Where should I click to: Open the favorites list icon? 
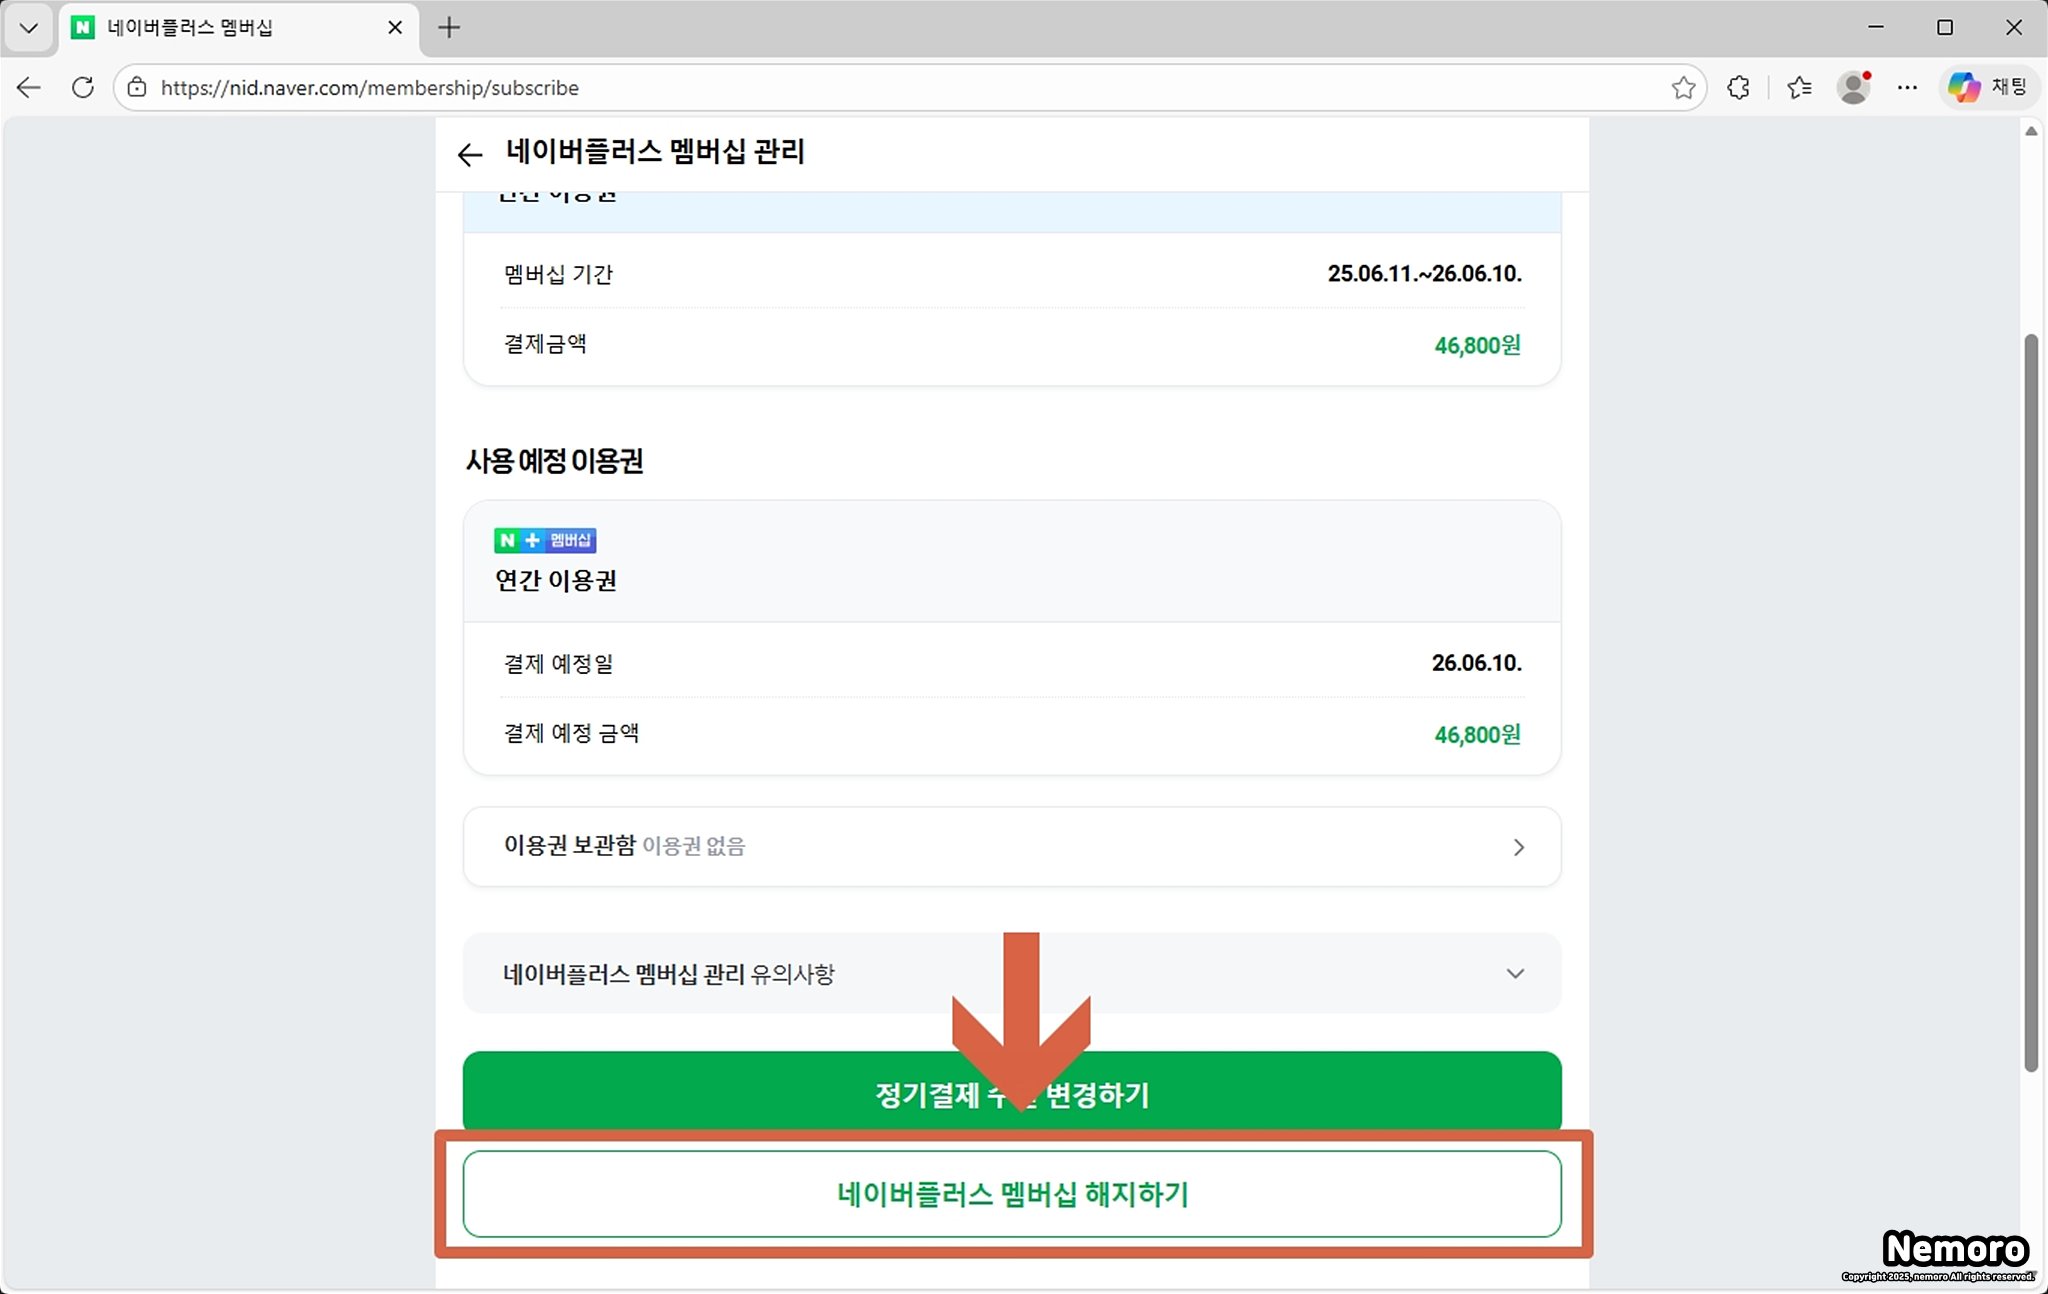1799,88
